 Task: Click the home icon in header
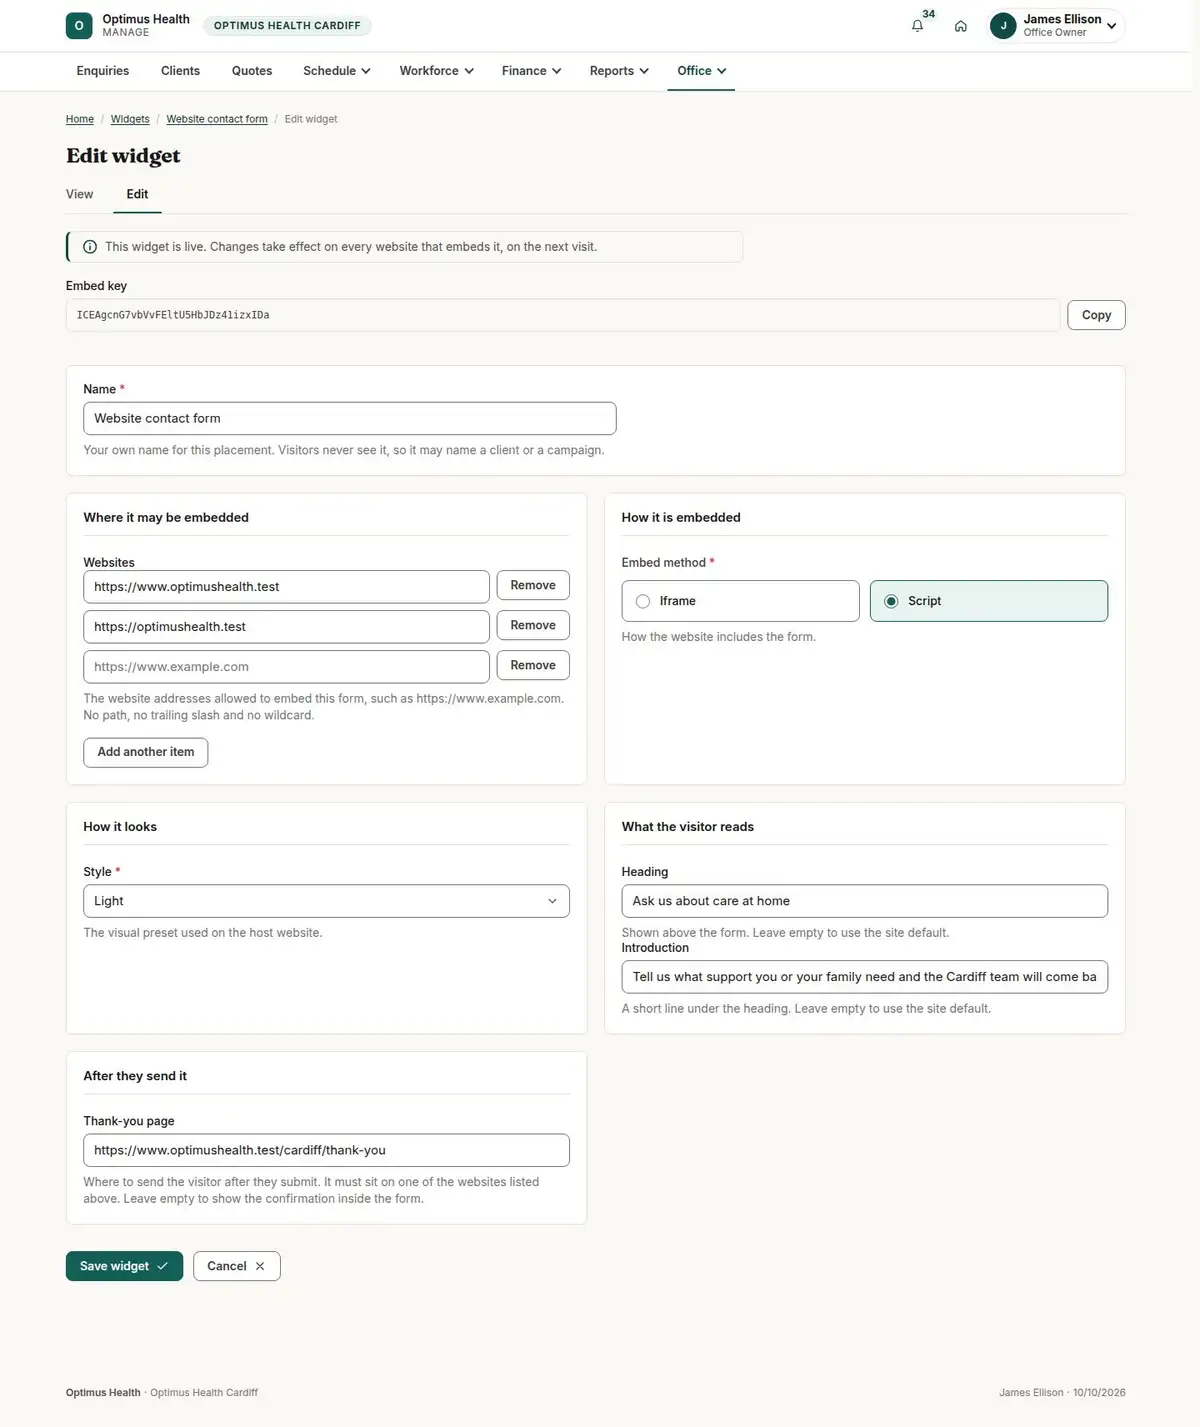coord(960,26)
